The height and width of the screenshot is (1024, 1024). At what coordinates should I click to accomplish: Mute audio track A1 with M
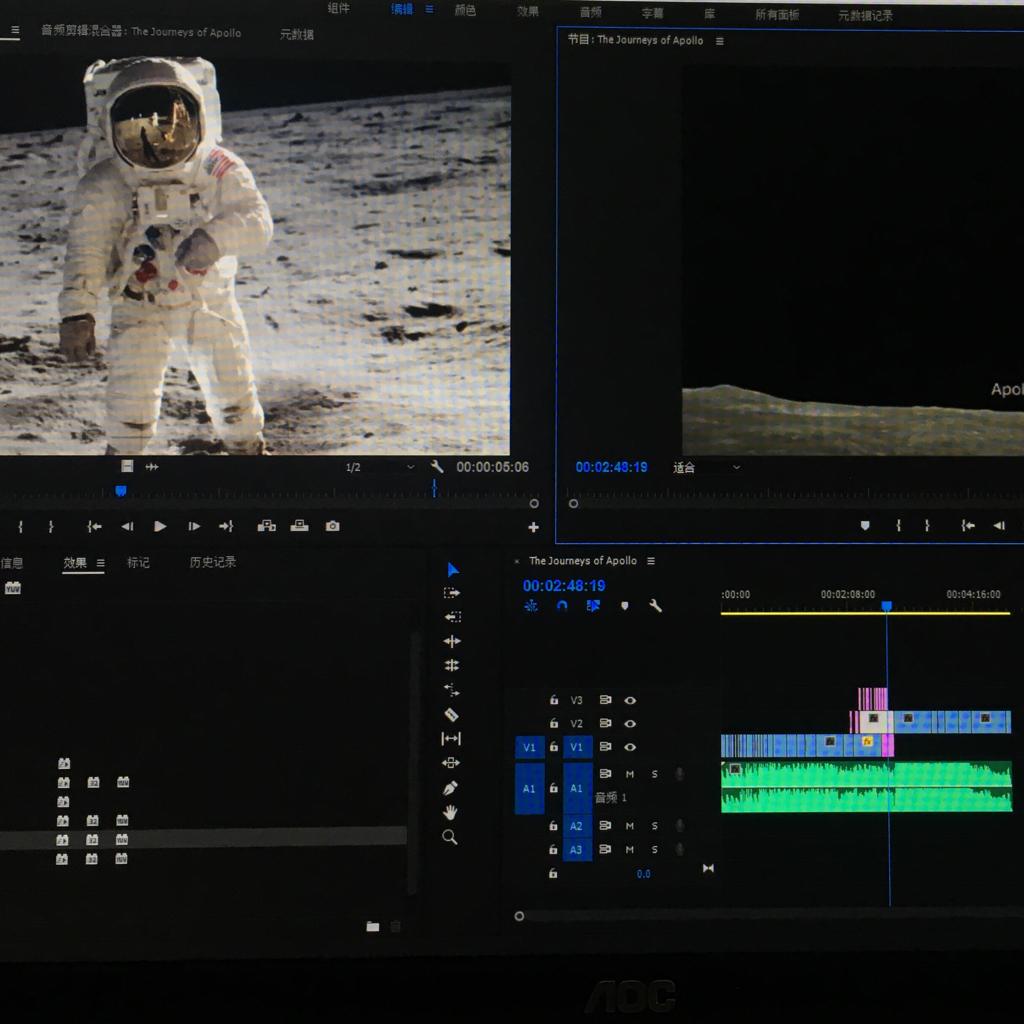pyautogui.click(x=630, y=775)
